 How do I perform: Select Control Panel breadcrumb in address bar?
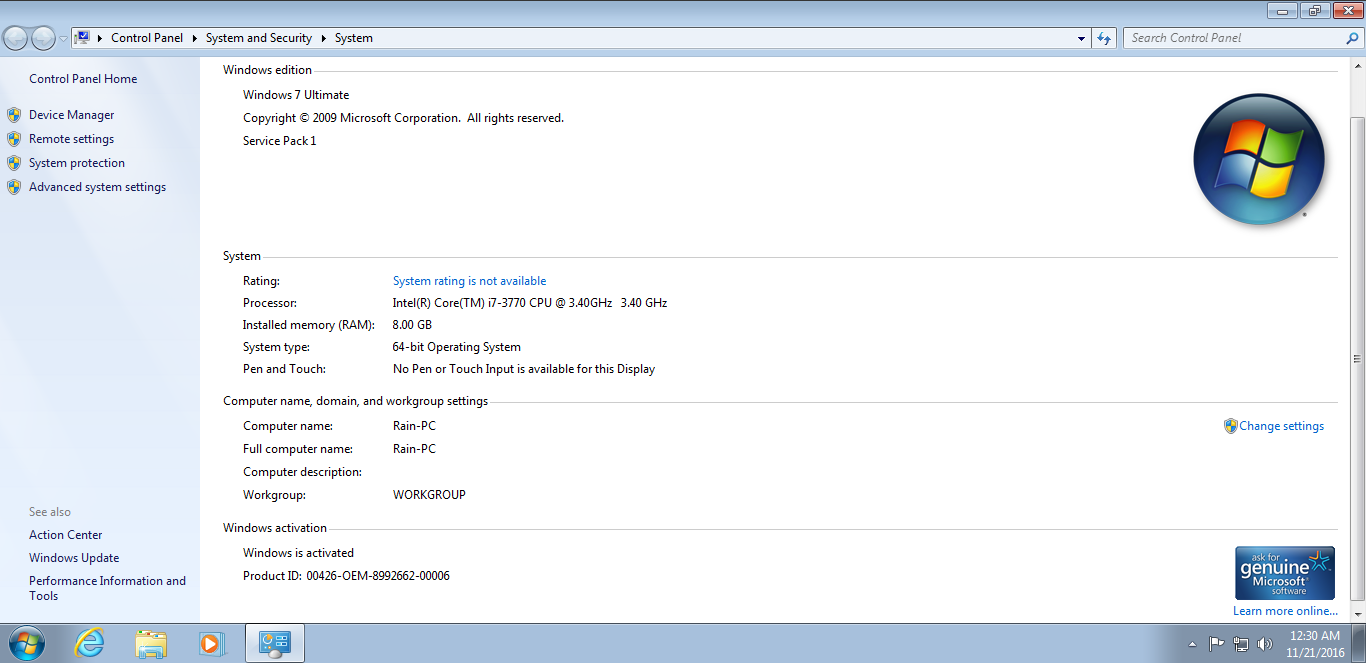tap(147, 38)
